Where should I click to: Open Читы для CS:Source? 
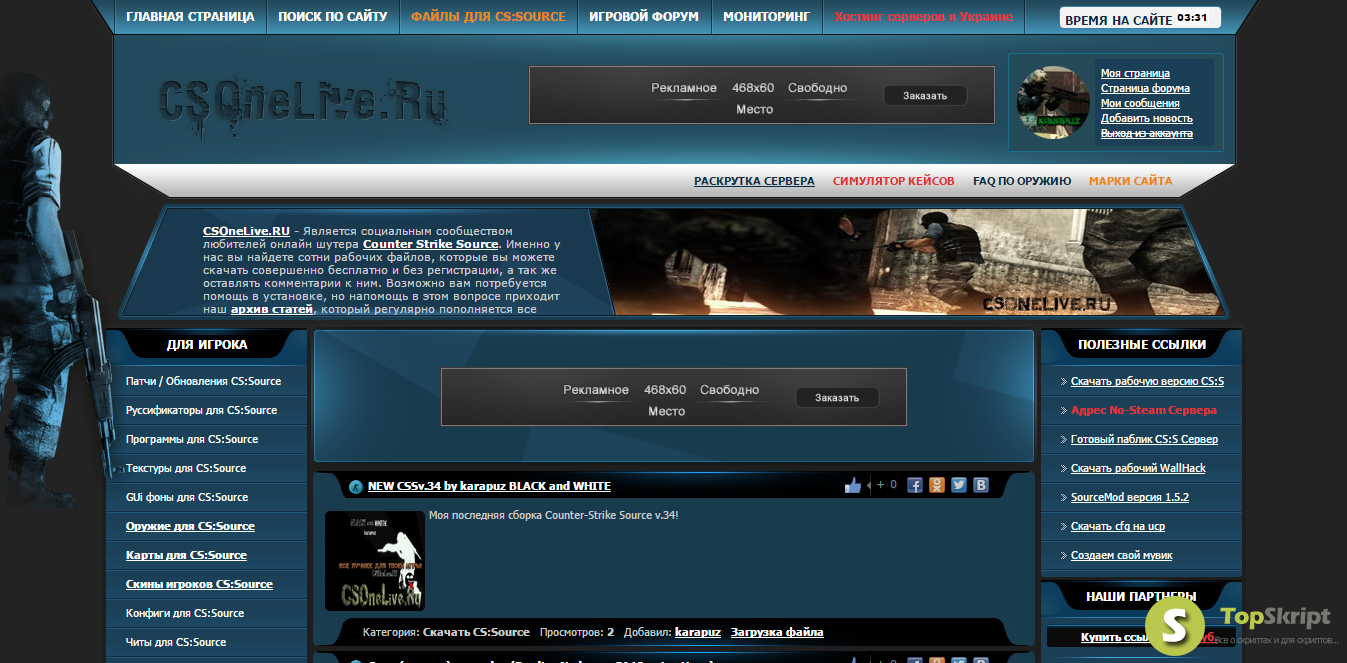[176, 642]
